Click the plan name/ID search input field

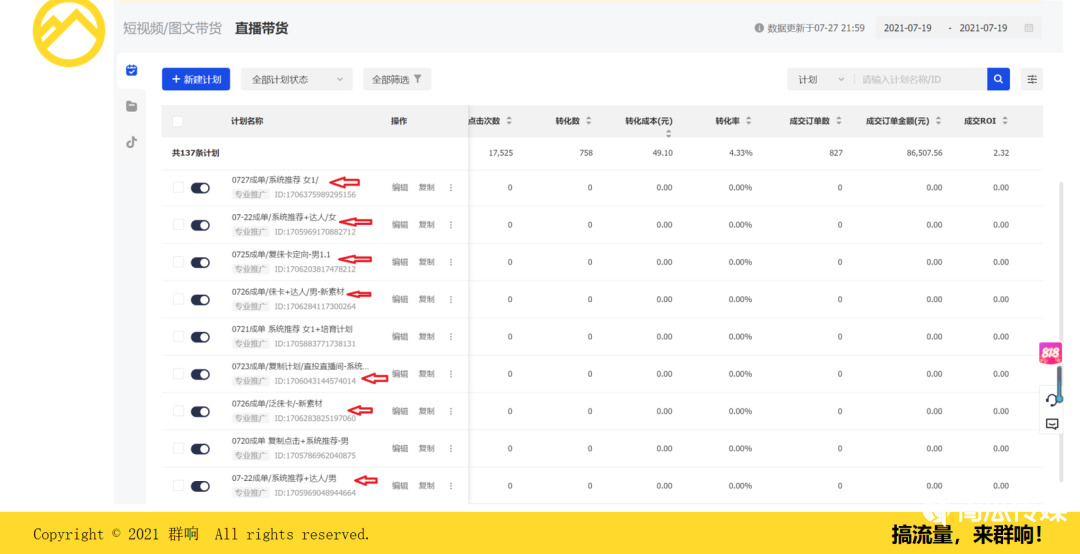pos(920,79)
